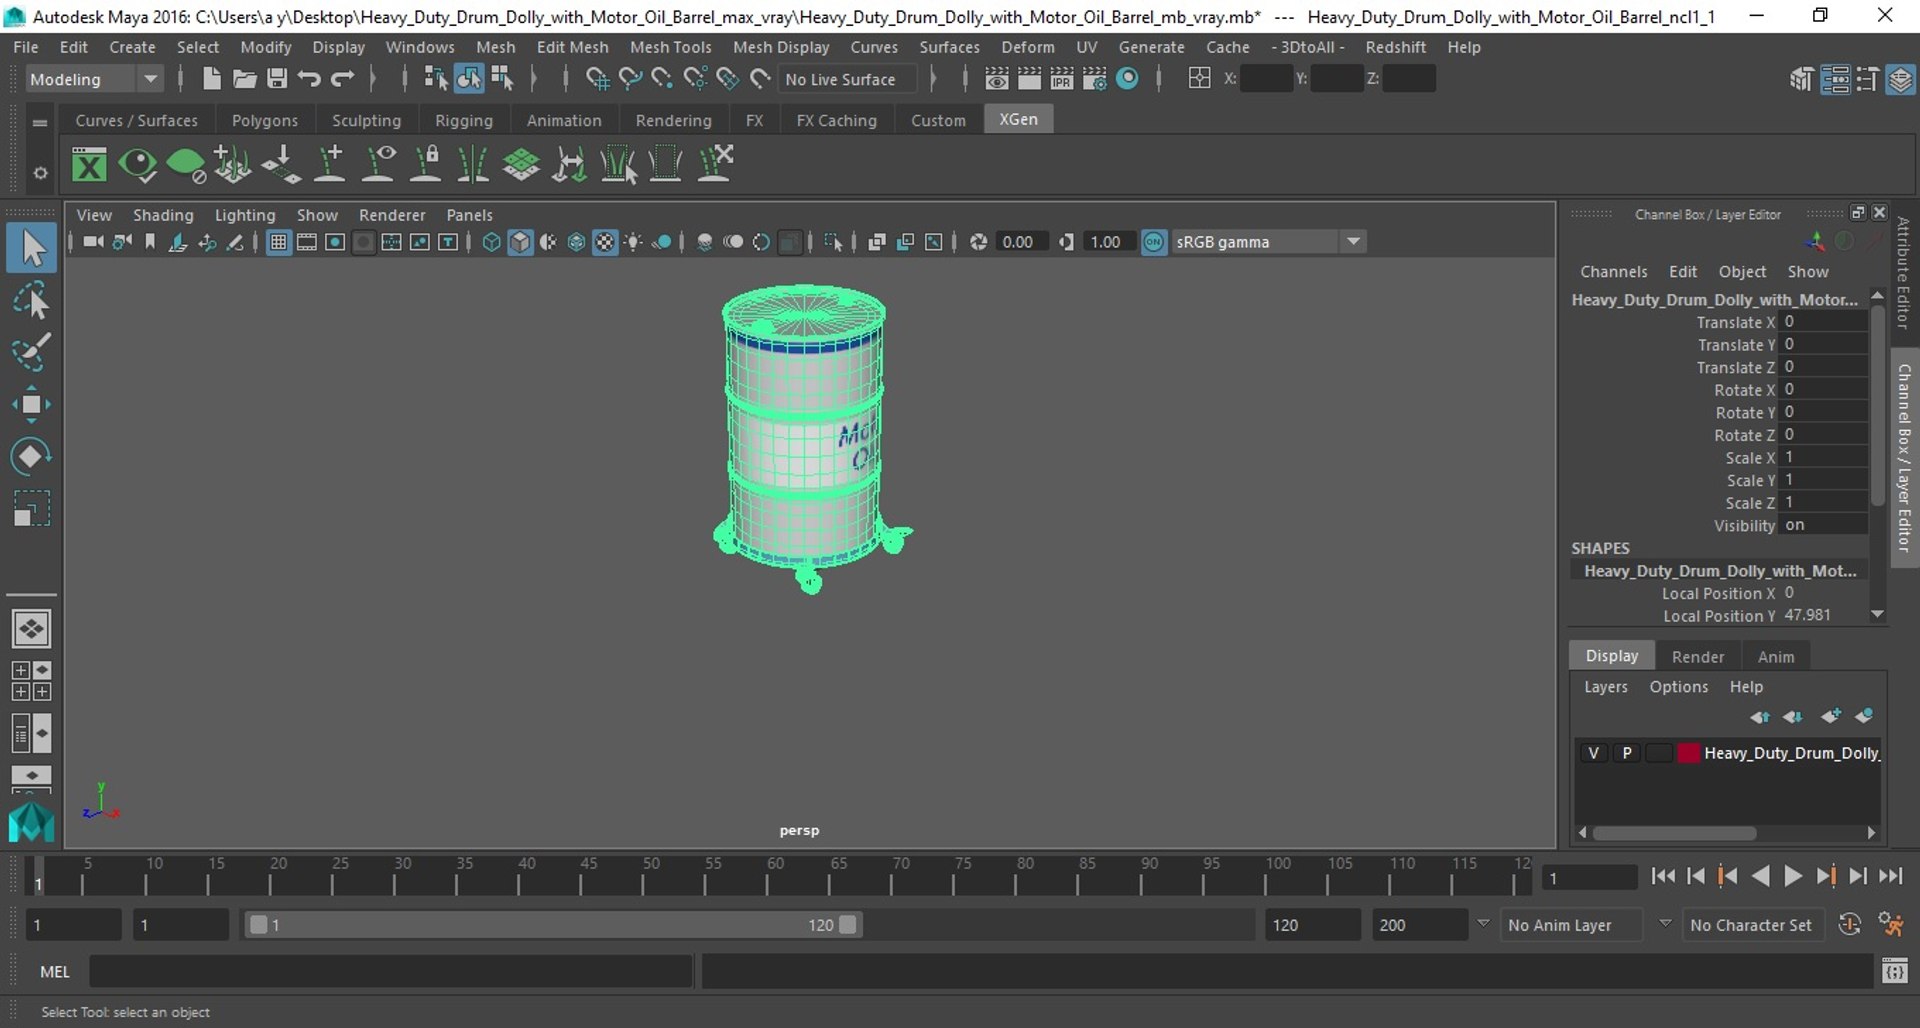Play the animation forward
The width and height of the screenshot is (1920, 1028).
pyautogui.click(x=1793, y=876)
